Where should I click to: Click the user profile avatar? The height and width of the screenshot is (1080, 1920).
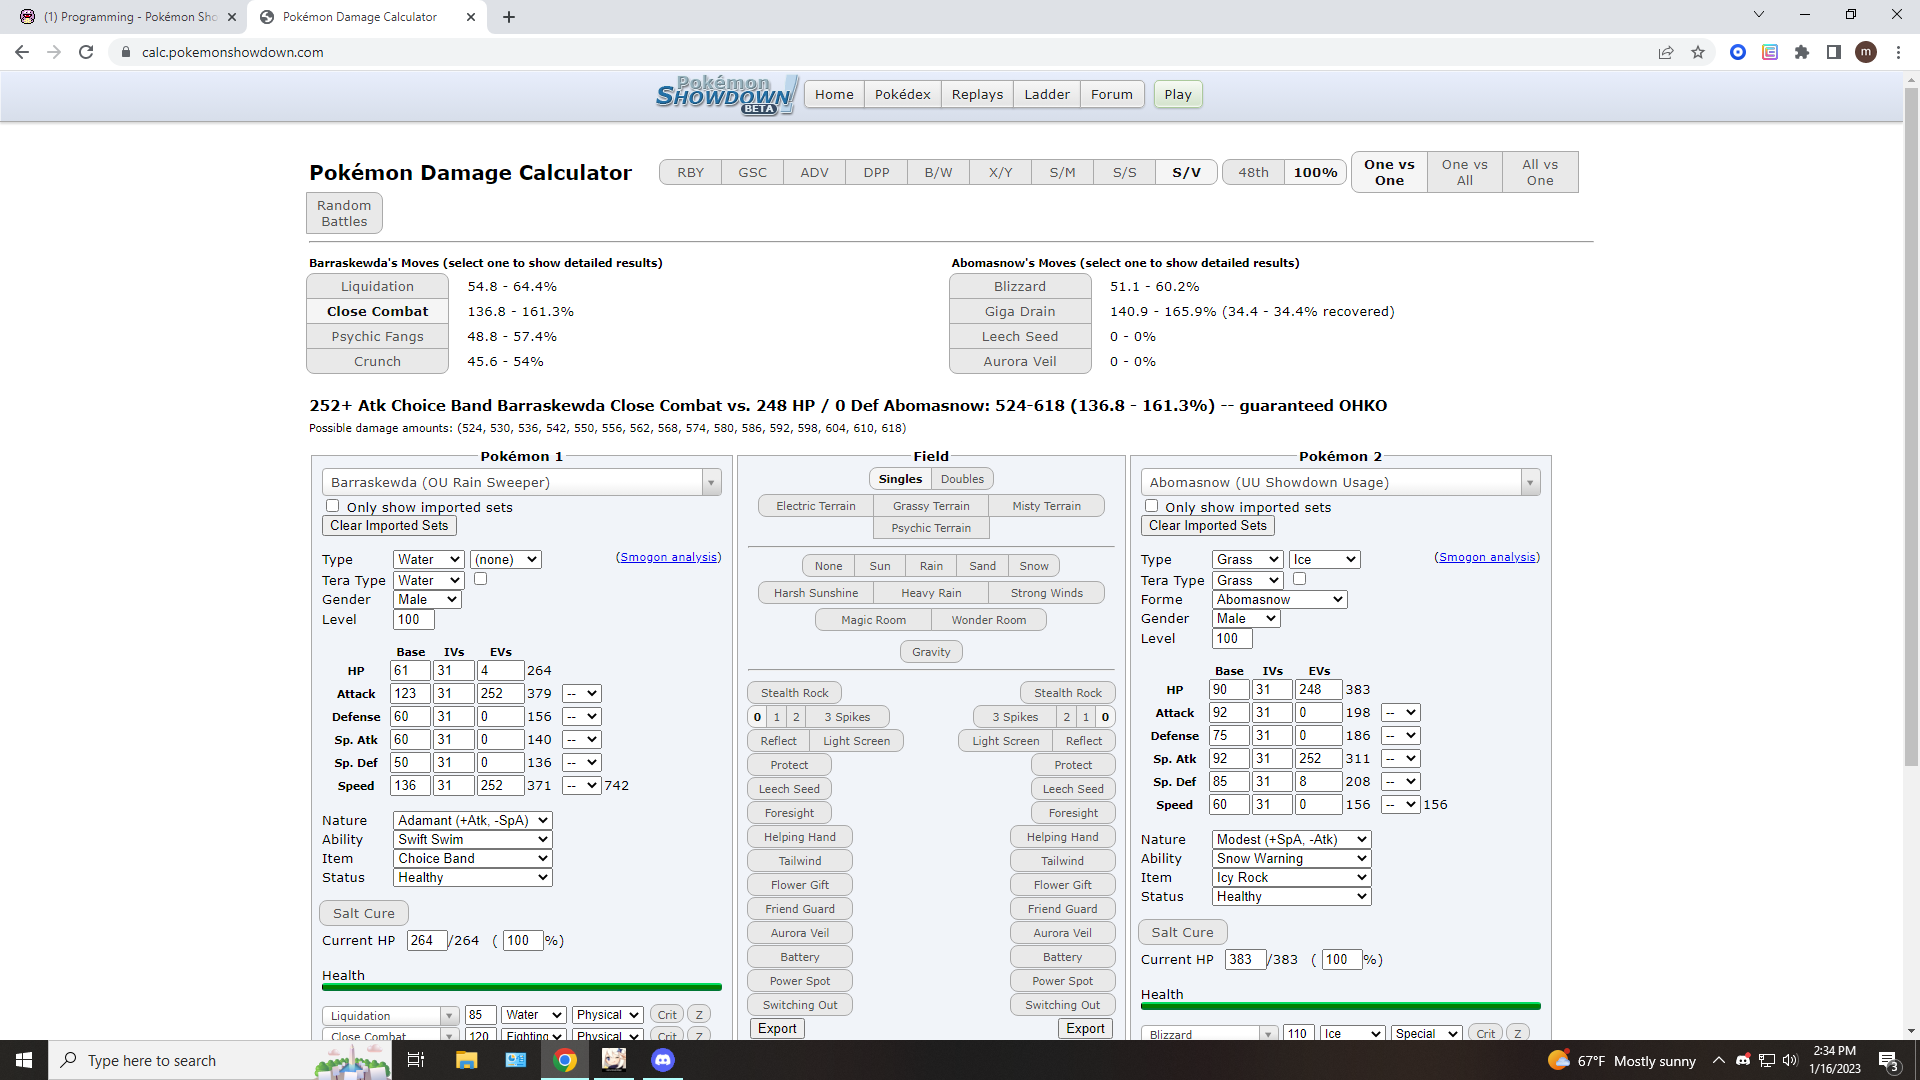[x=1866, y=52]
